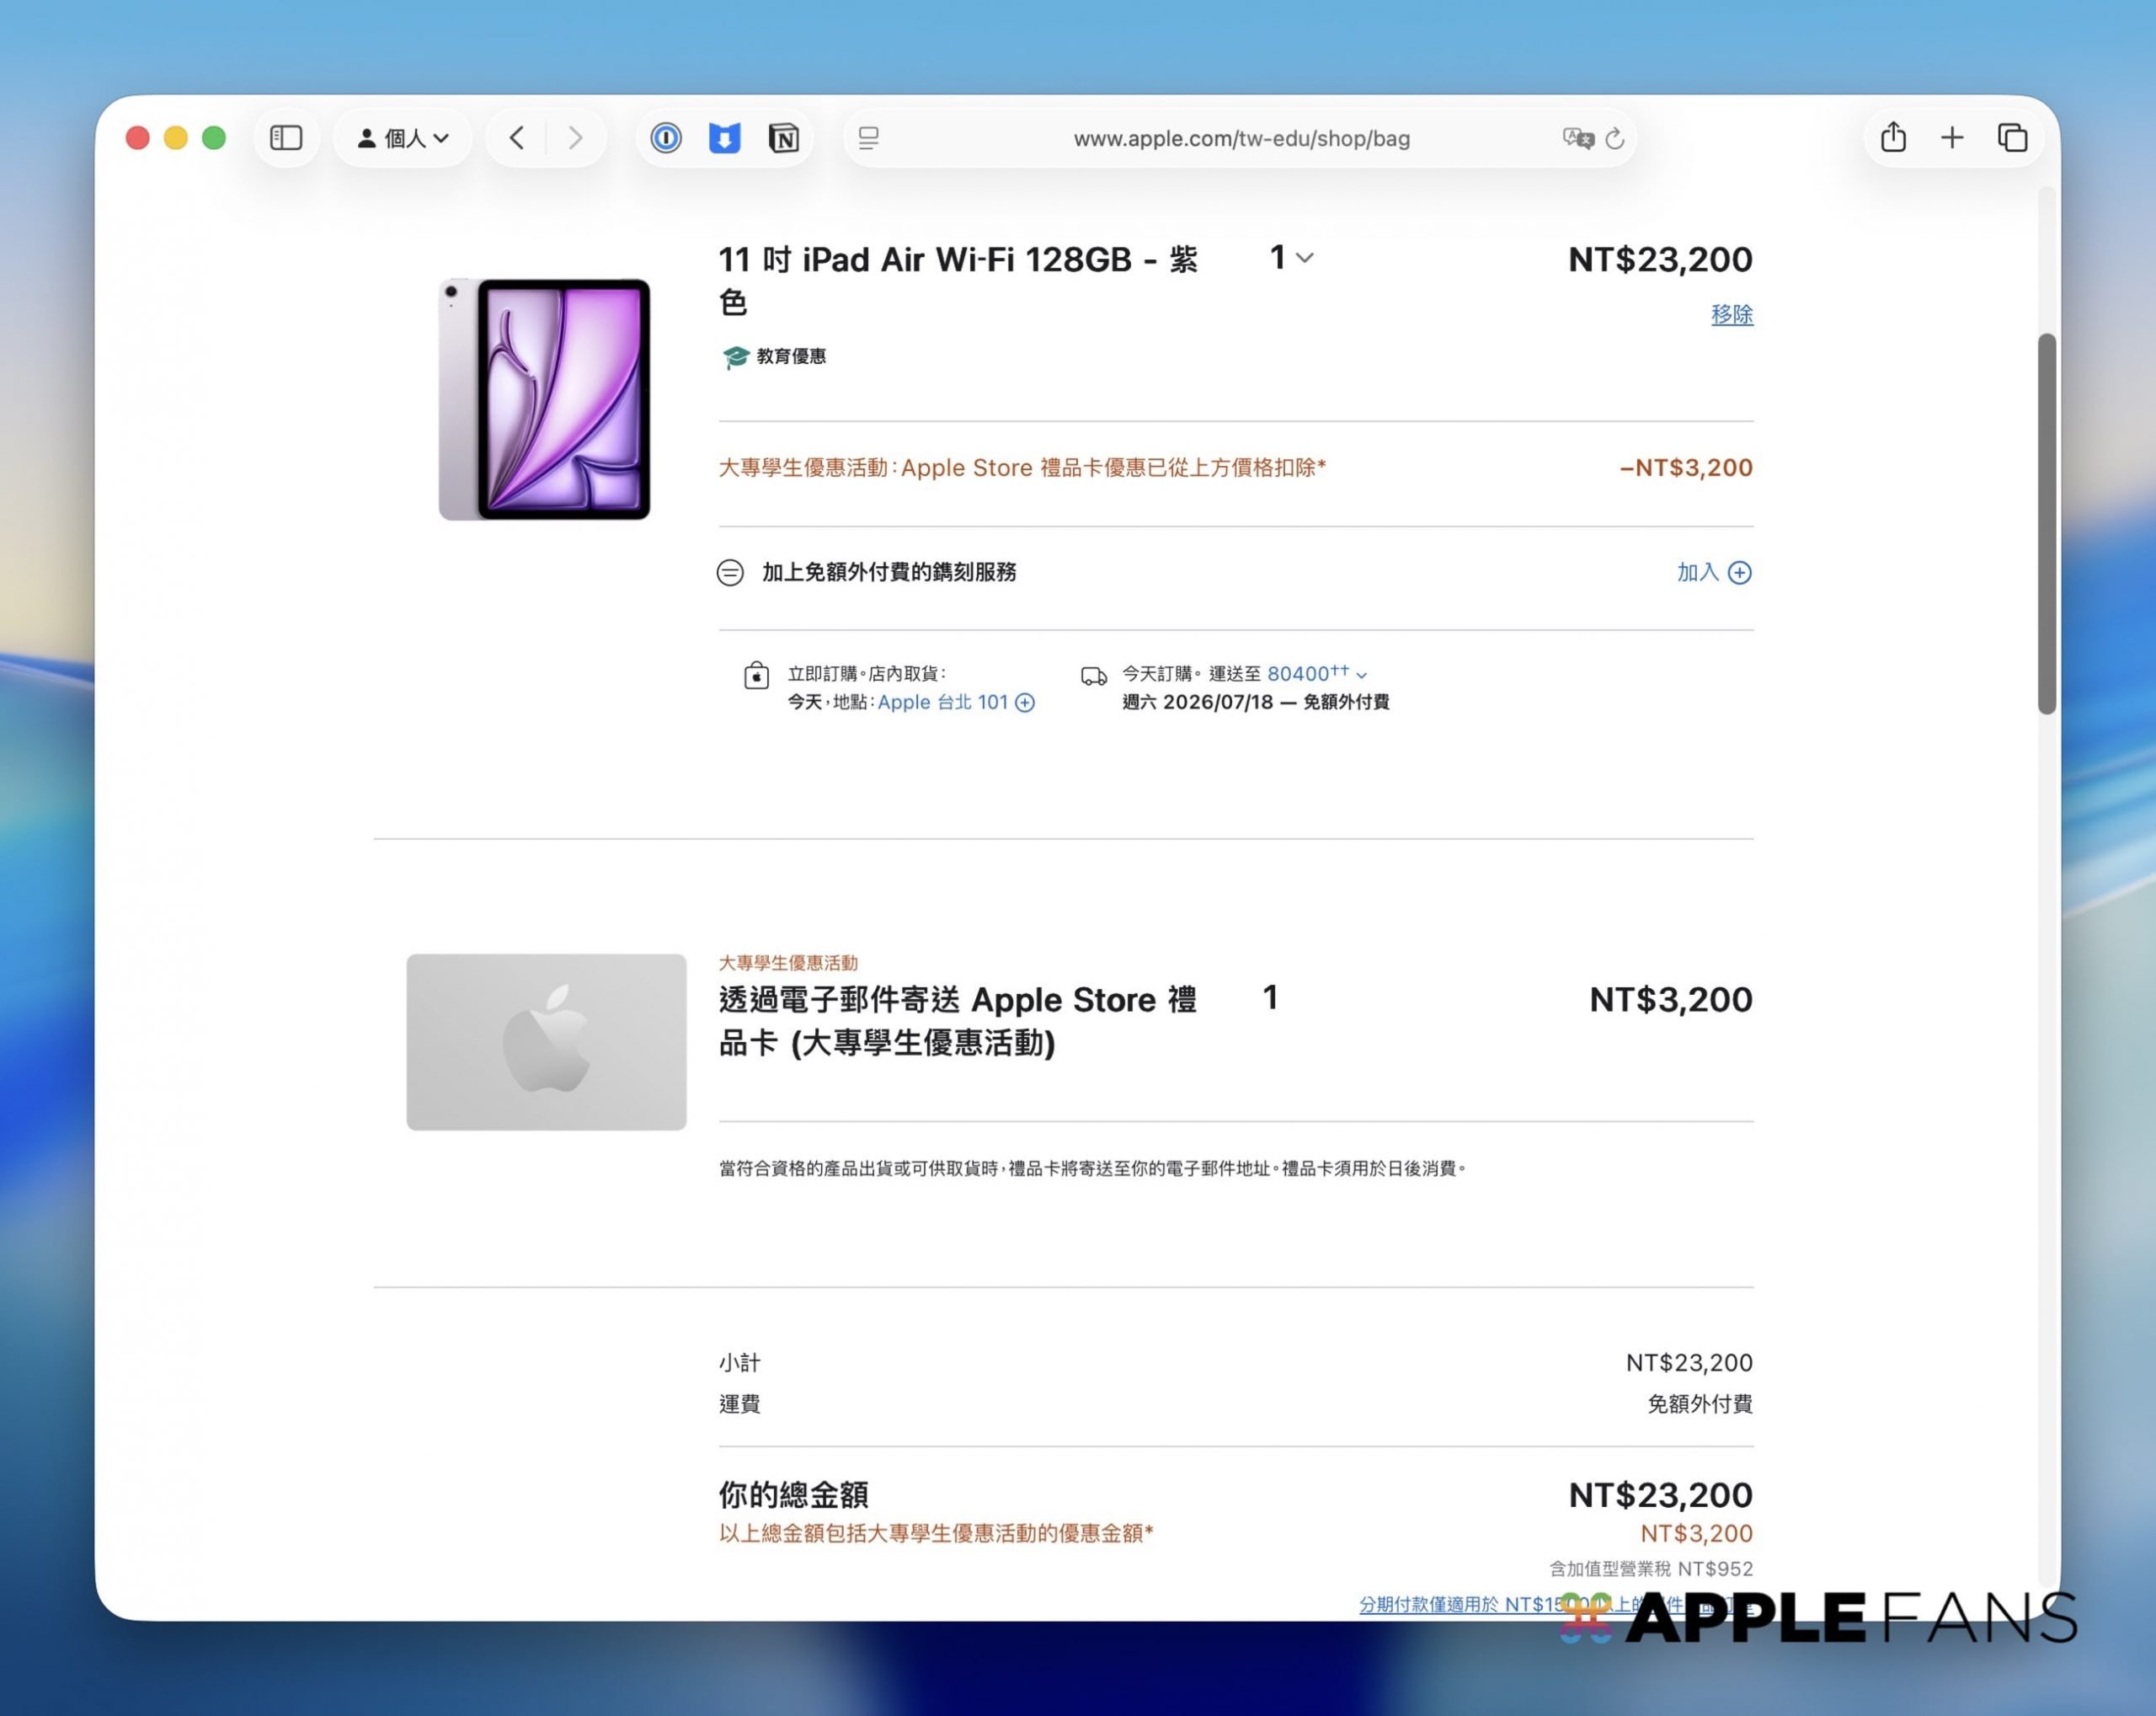The height and width of the screenshot is (1716, 2156).
Task: Open the blue bookmark shield extension
Action: pos(725,138)
